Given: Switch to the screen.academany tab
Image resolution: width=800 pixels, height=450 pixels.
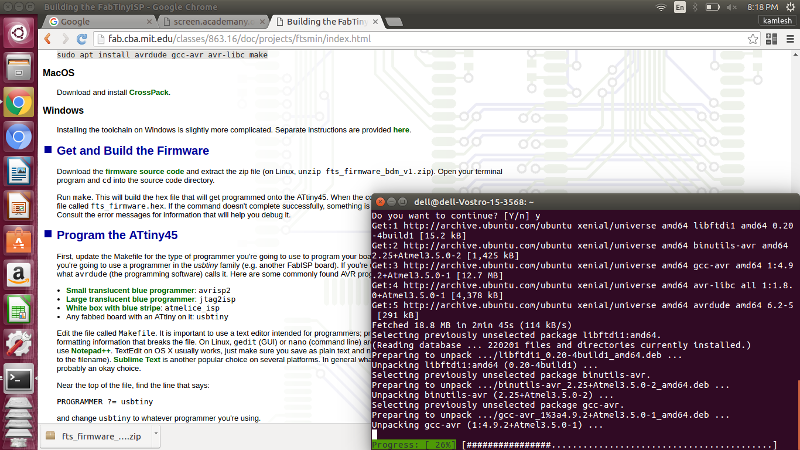Looking at the screenshot, I should (213, 21).
